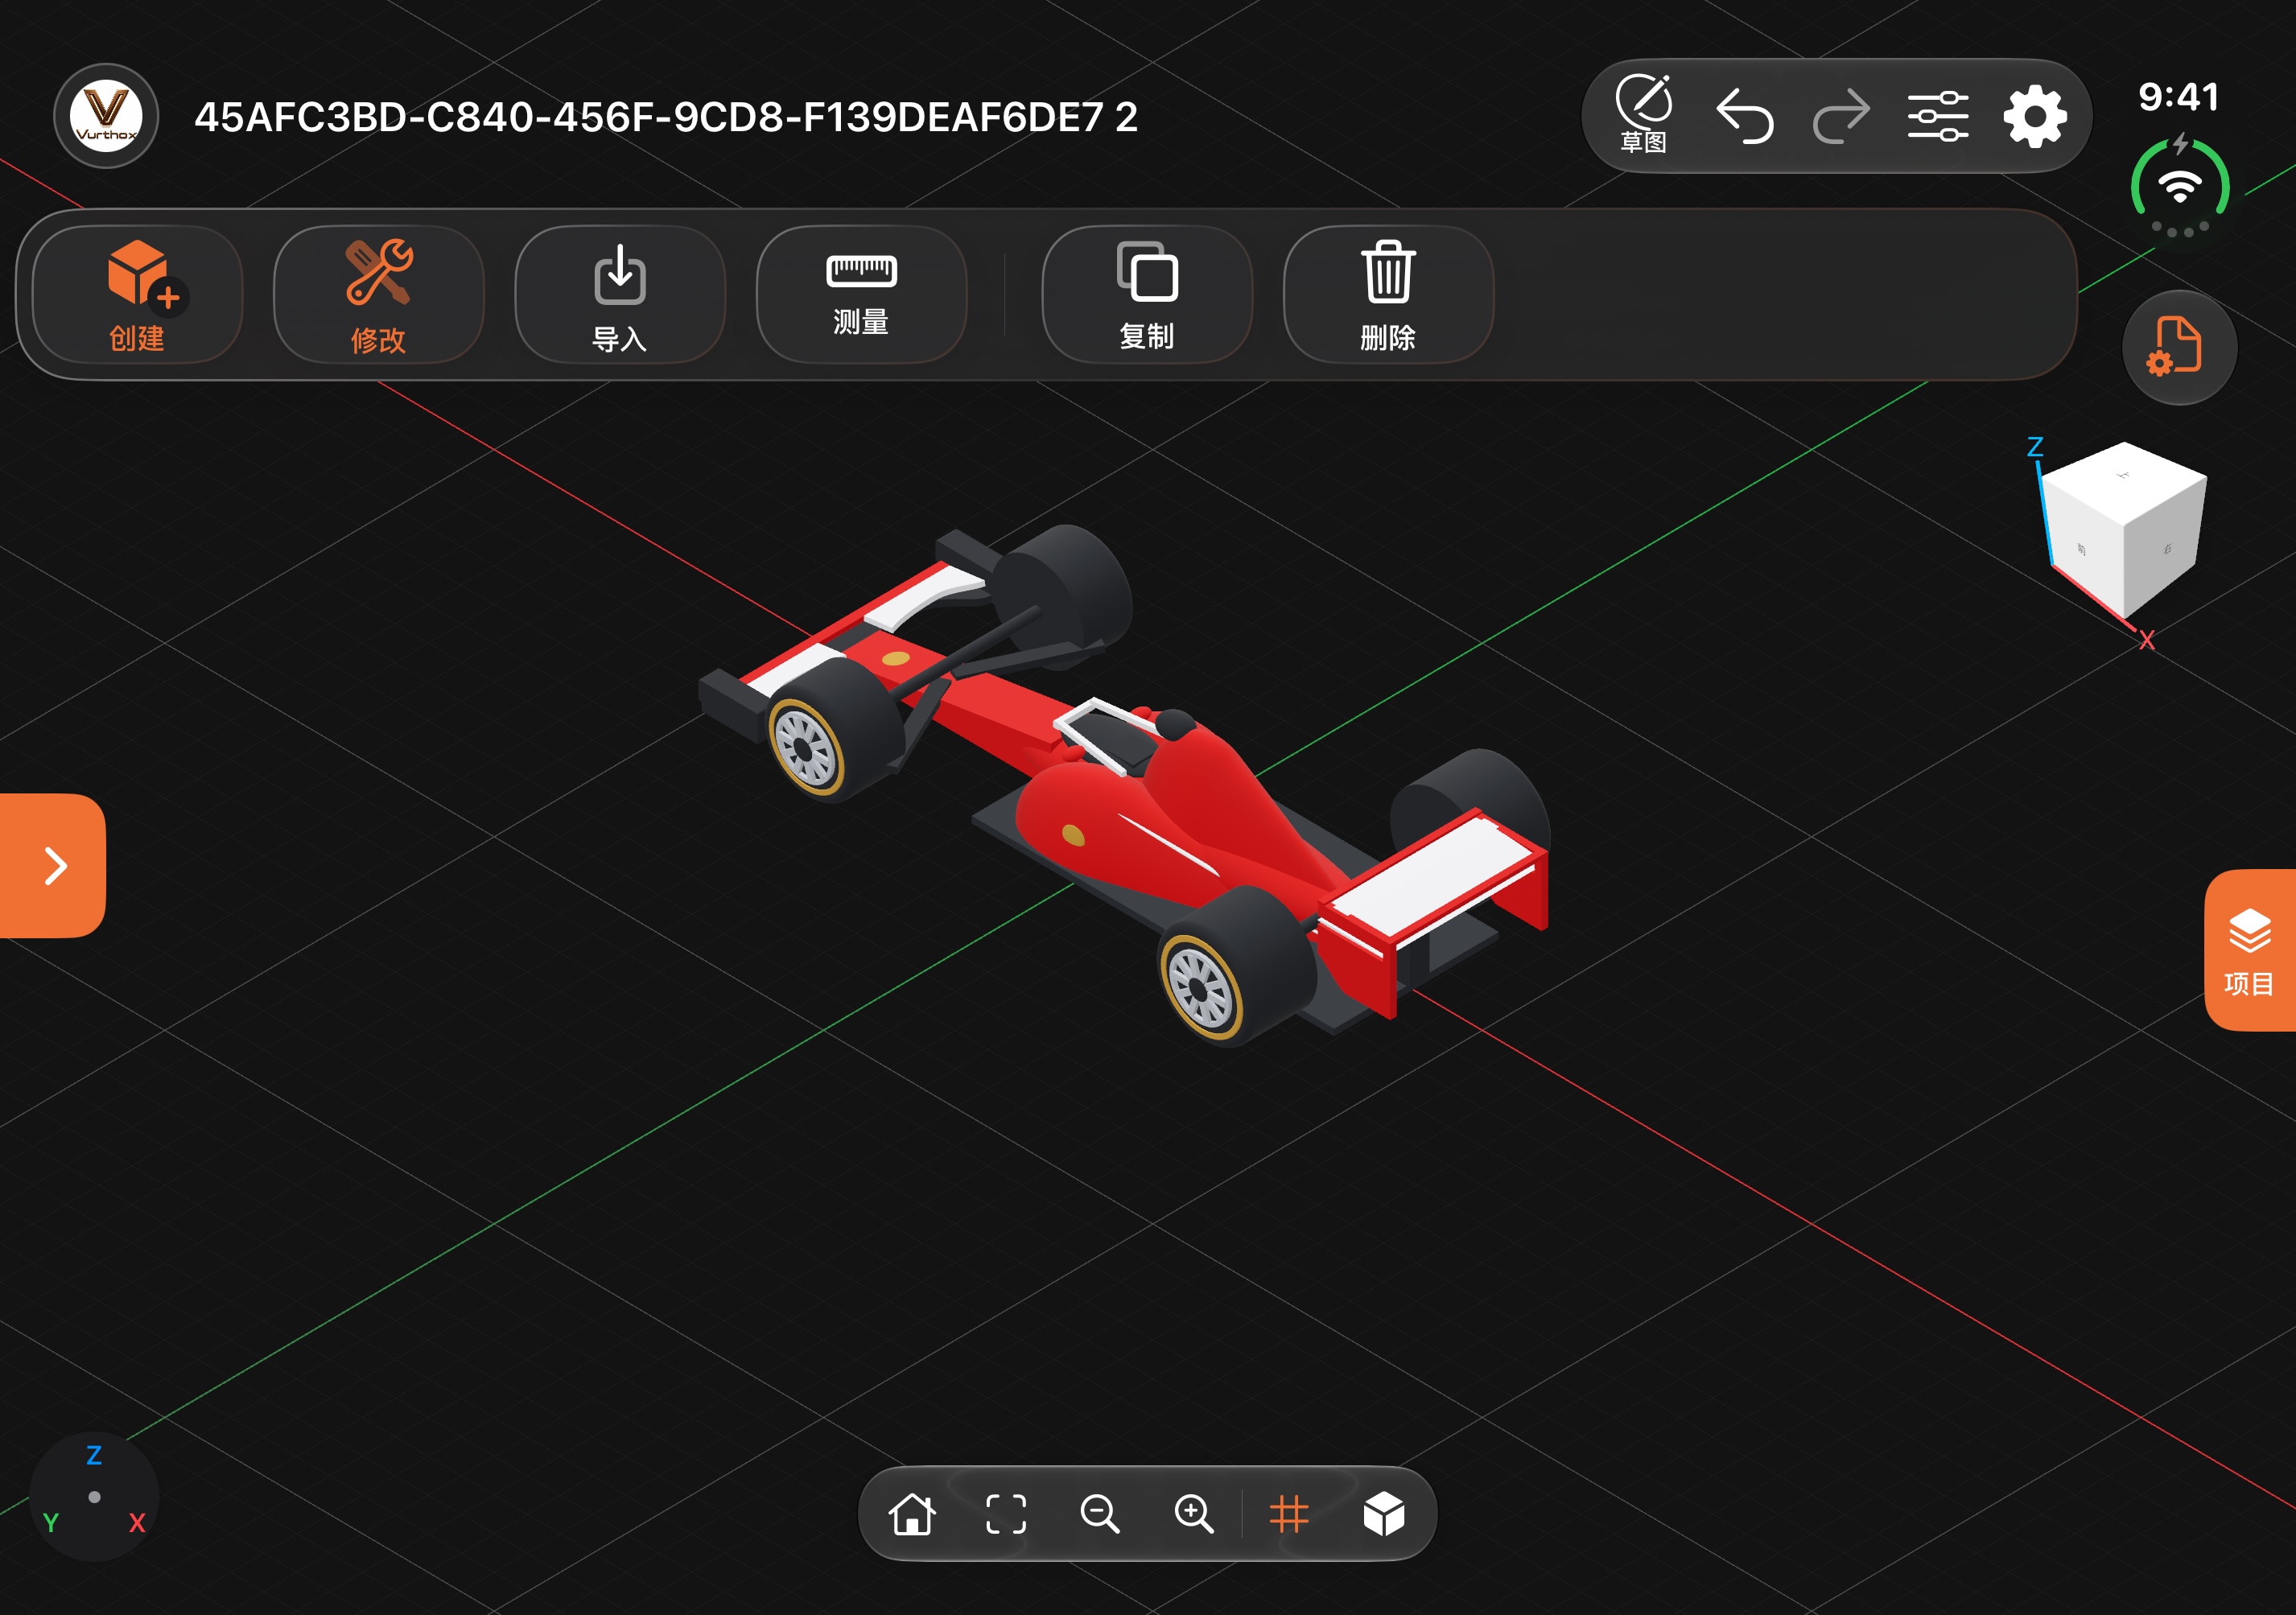The width and height of the screenshot is (2296, 1615).
Task: Reset view with the home icon
Action: point(912,1514)
